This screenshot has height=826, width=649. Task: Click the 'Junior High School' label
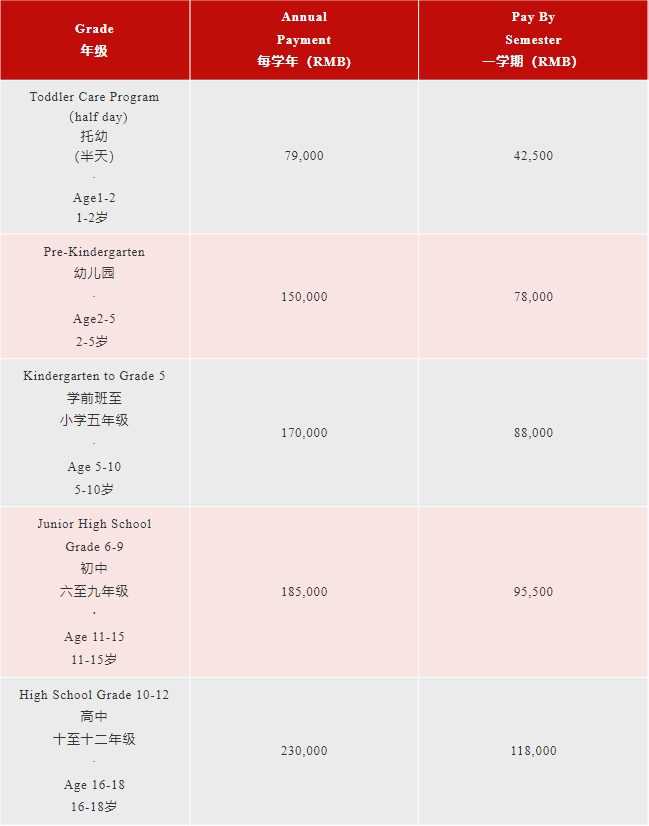click(94, 524)
